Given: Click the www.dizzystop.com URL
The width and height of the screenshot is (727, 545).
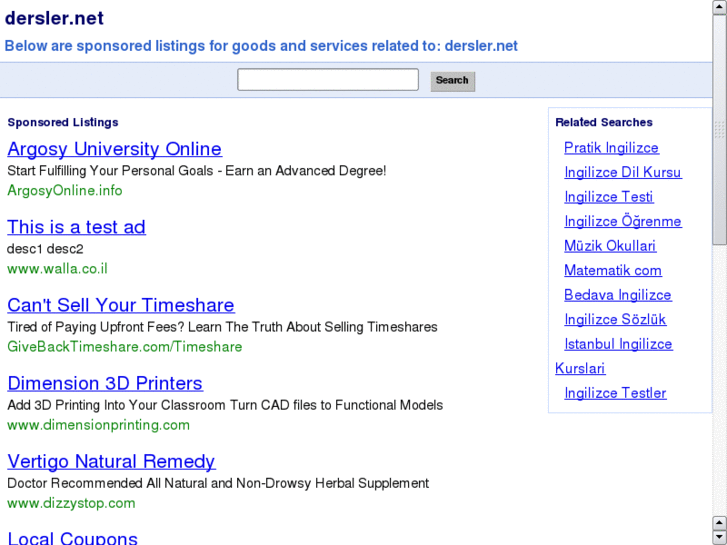Looking at the screenshot, I should pos(71,503).
